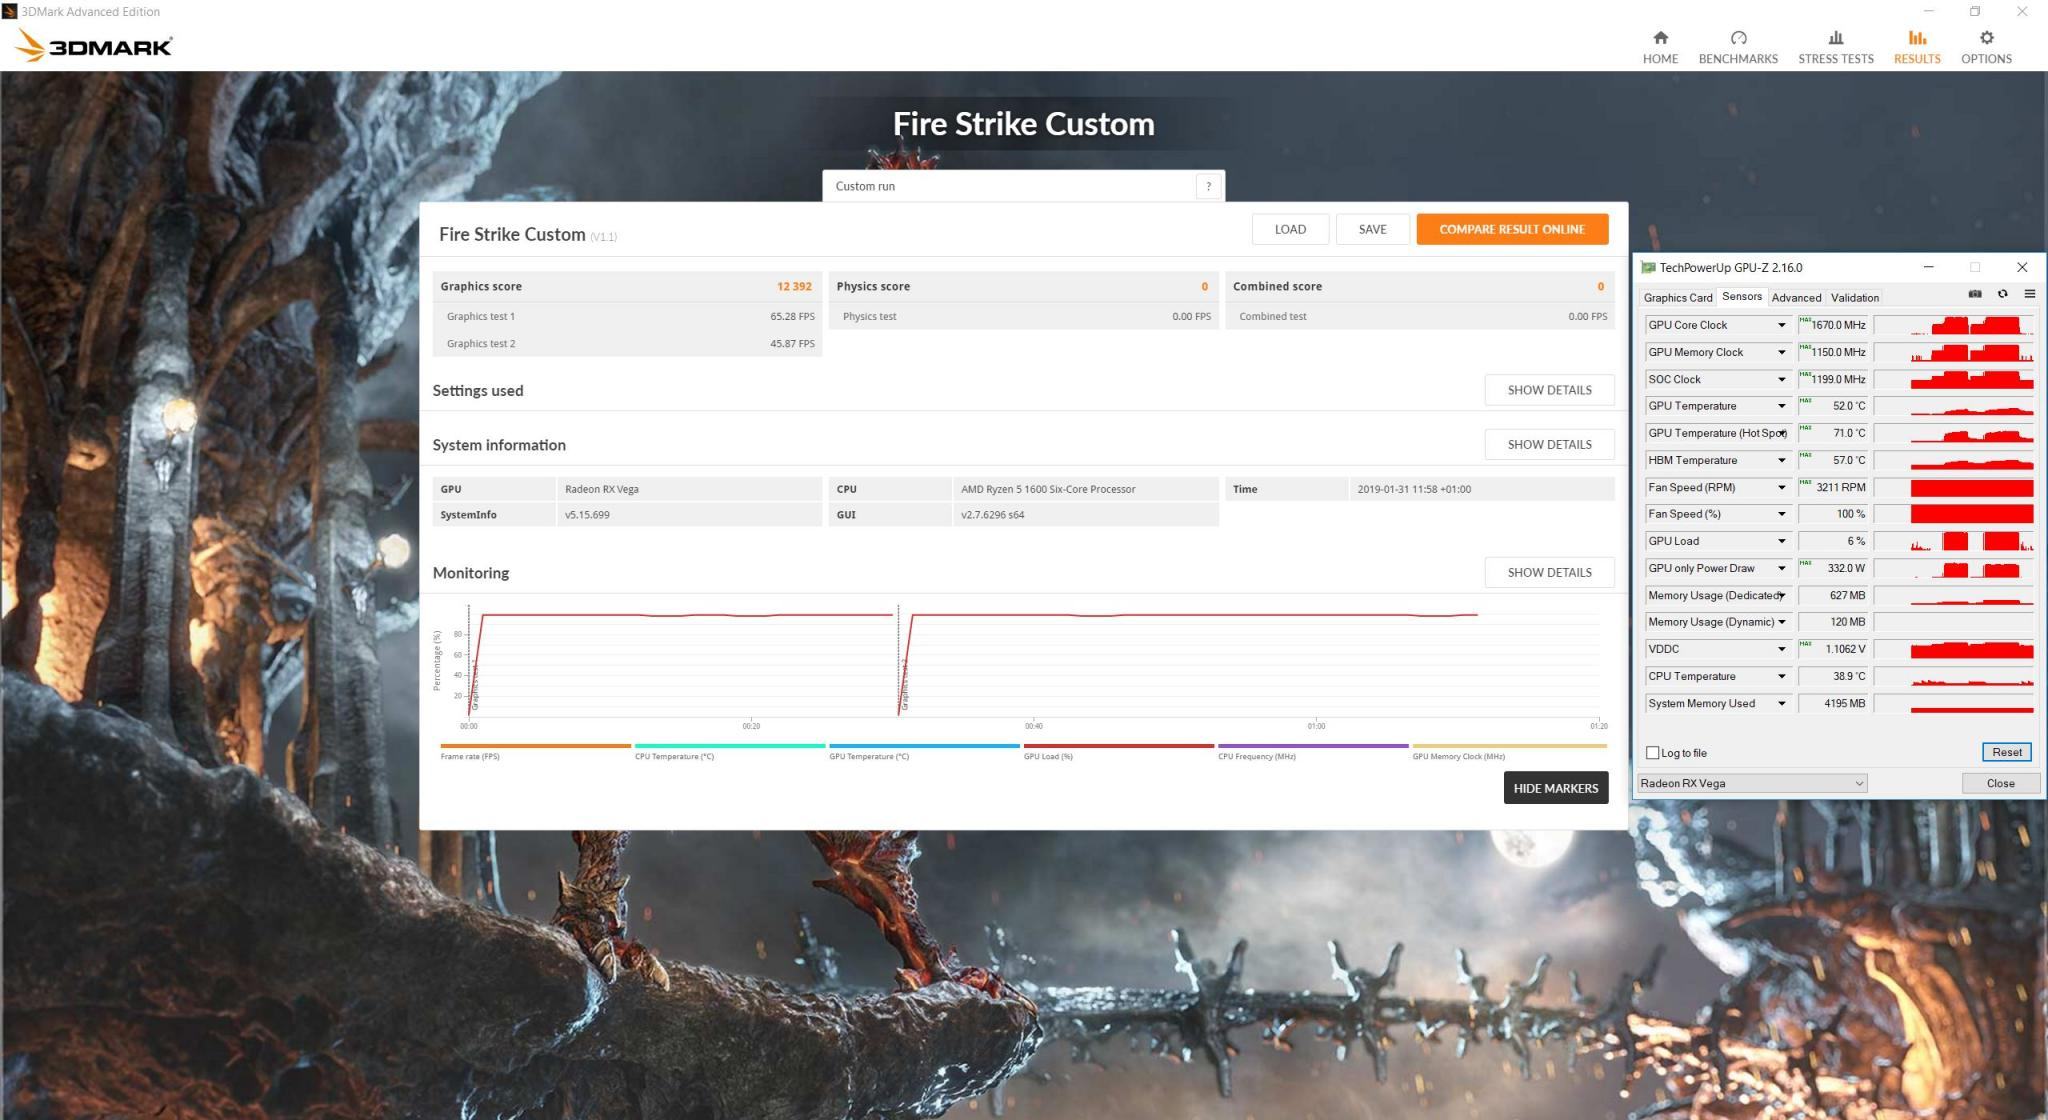Expand the GPU Load sensor dropdown

click(x=1781, y=541)
